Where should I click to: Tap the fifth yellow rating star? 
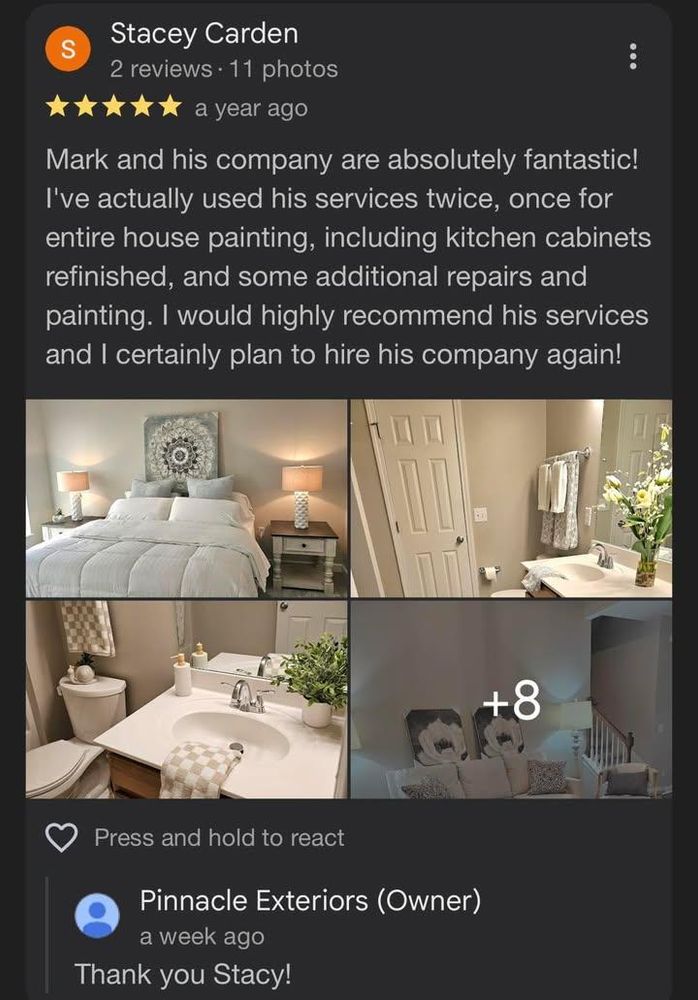[170, 107]
